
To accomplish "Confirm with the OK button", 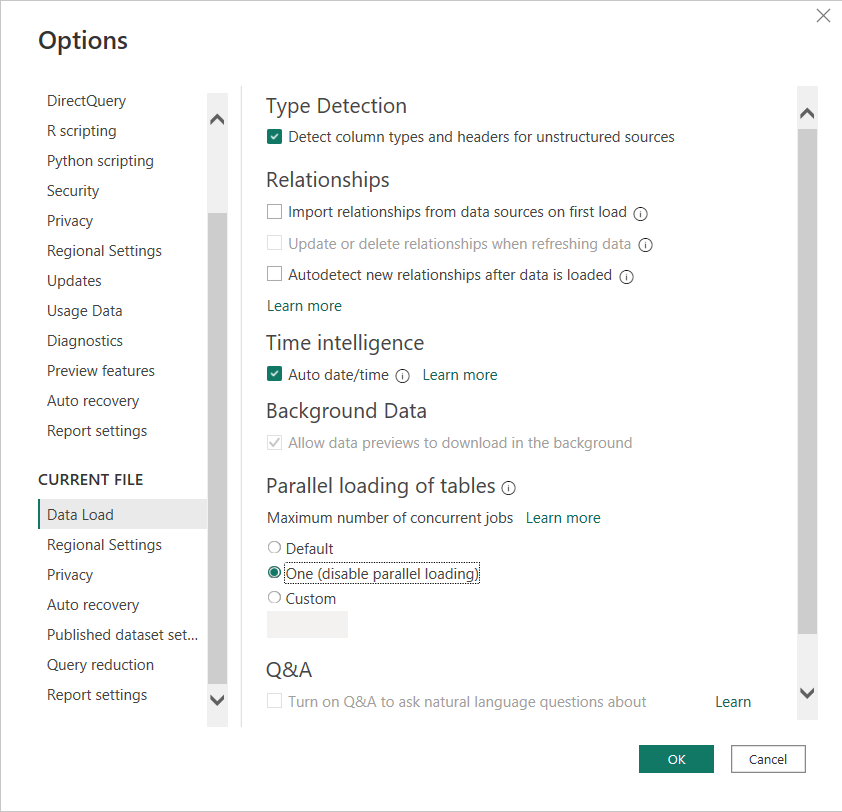I will (x=676, y=759).
